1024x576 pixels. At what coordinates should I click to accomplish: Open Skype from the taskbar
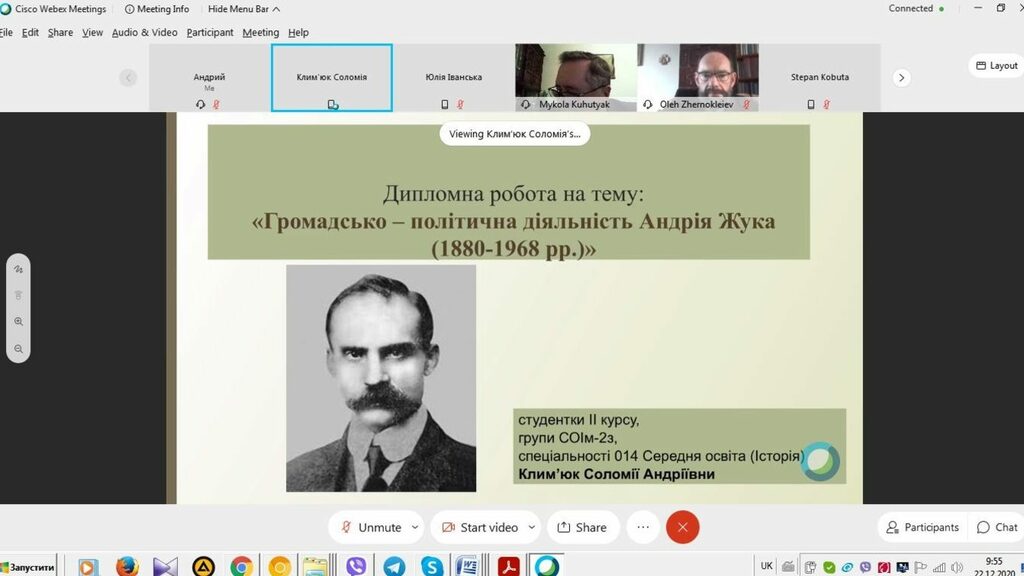[x=432, y=567]
